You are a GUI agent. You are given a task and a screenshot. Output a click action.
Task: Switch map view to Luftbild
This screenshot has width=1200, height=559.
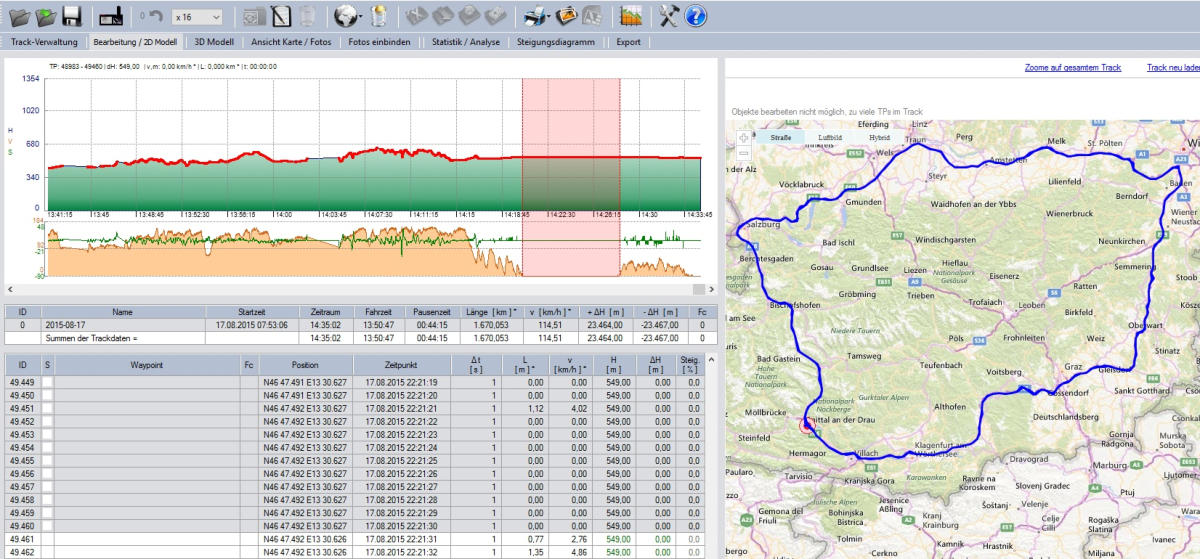click(830, 137)
